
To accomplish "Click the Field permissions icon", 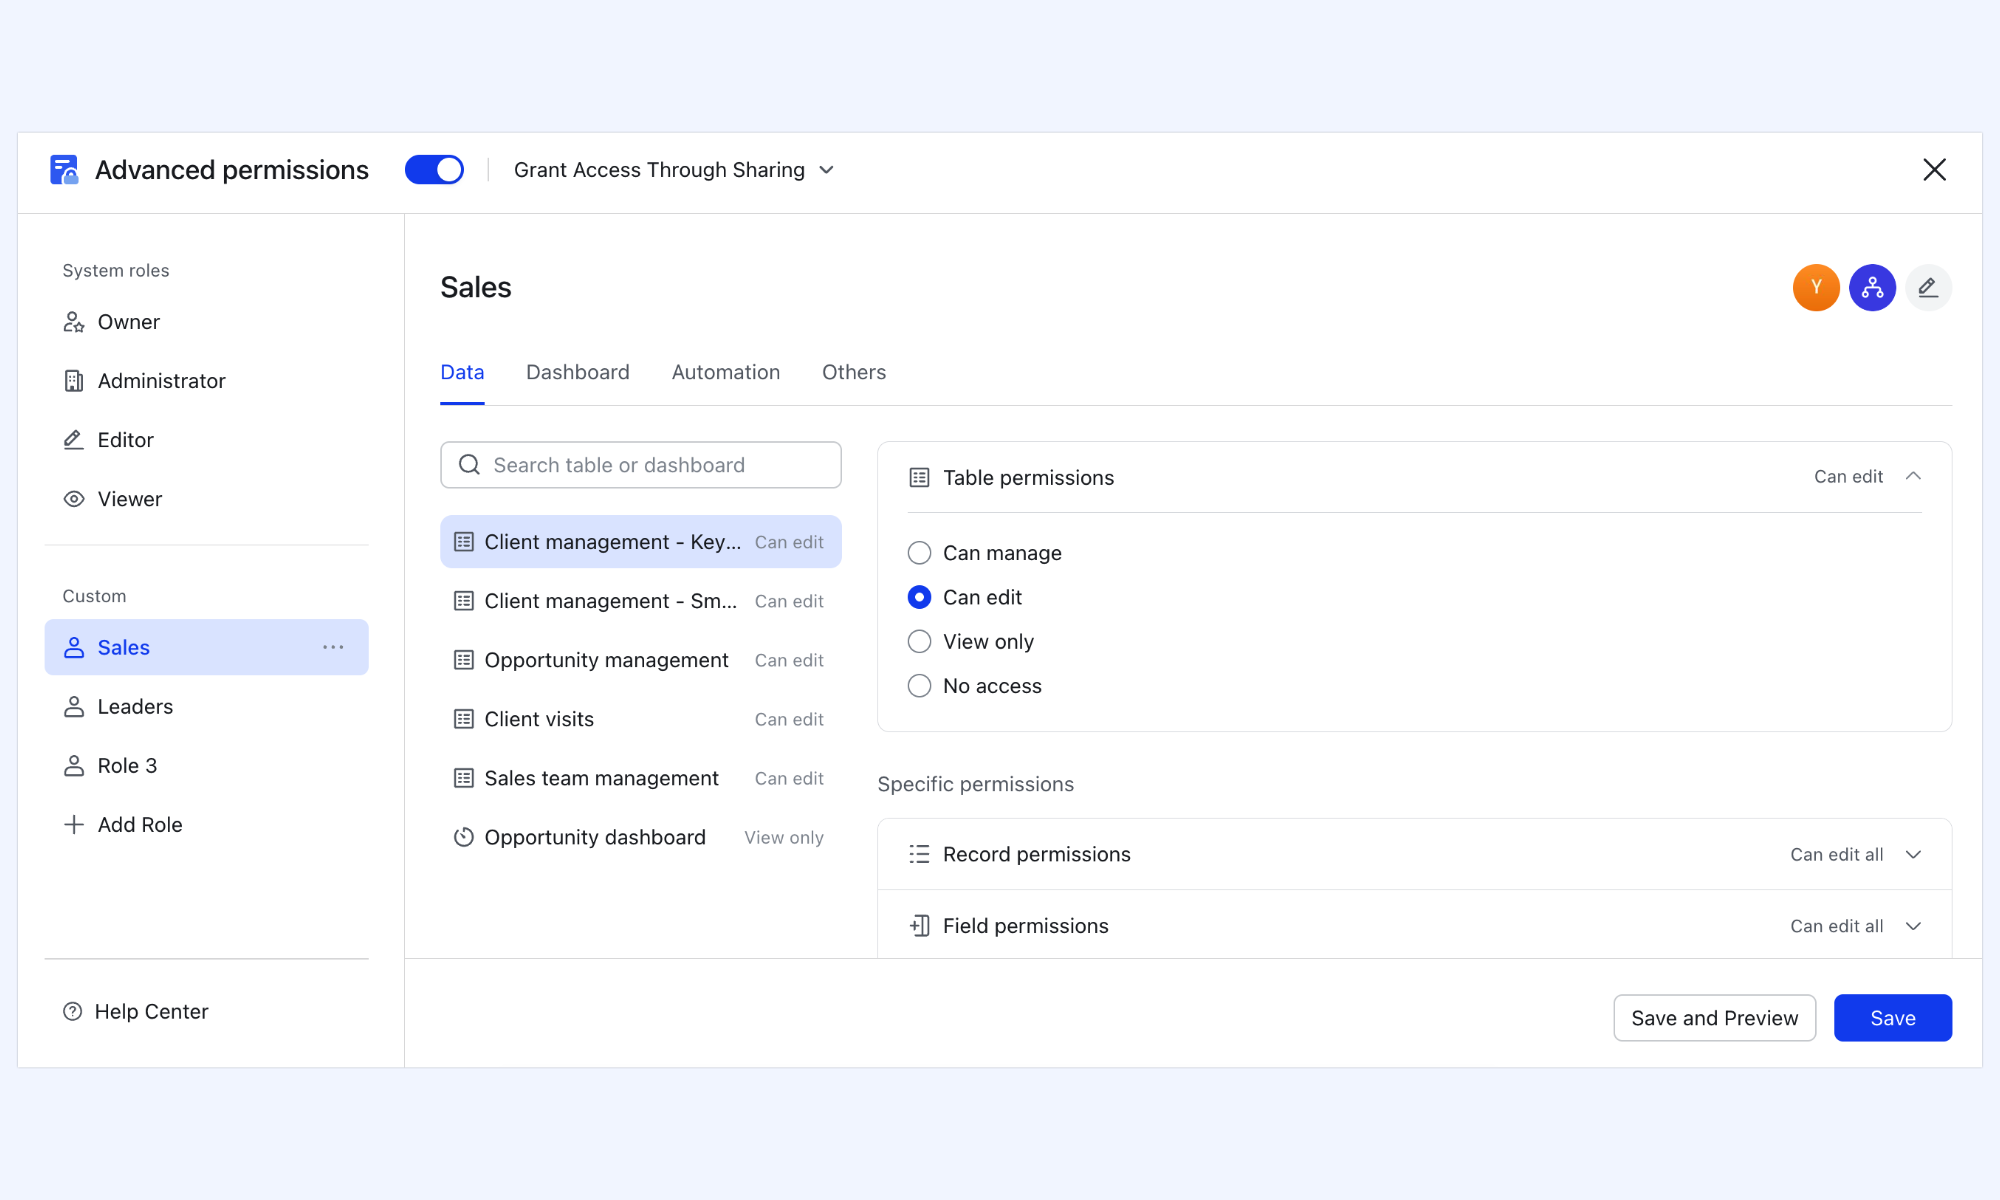I will tap(919, 926).
